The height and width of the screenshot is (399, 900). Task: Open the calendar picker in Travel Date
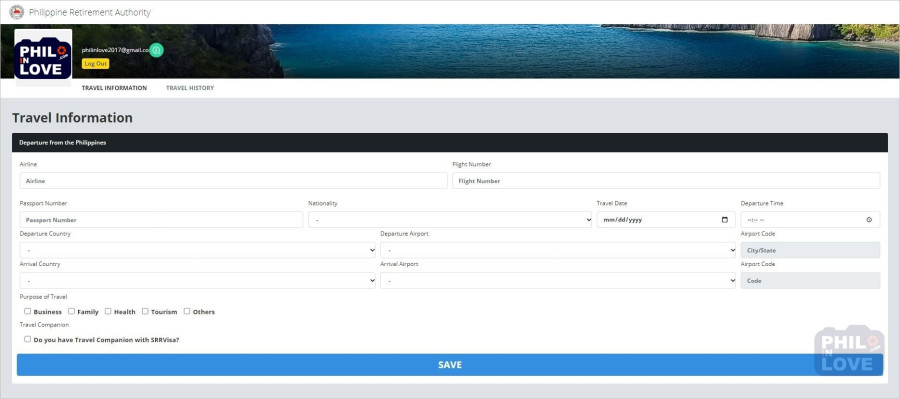click(724, 220)
